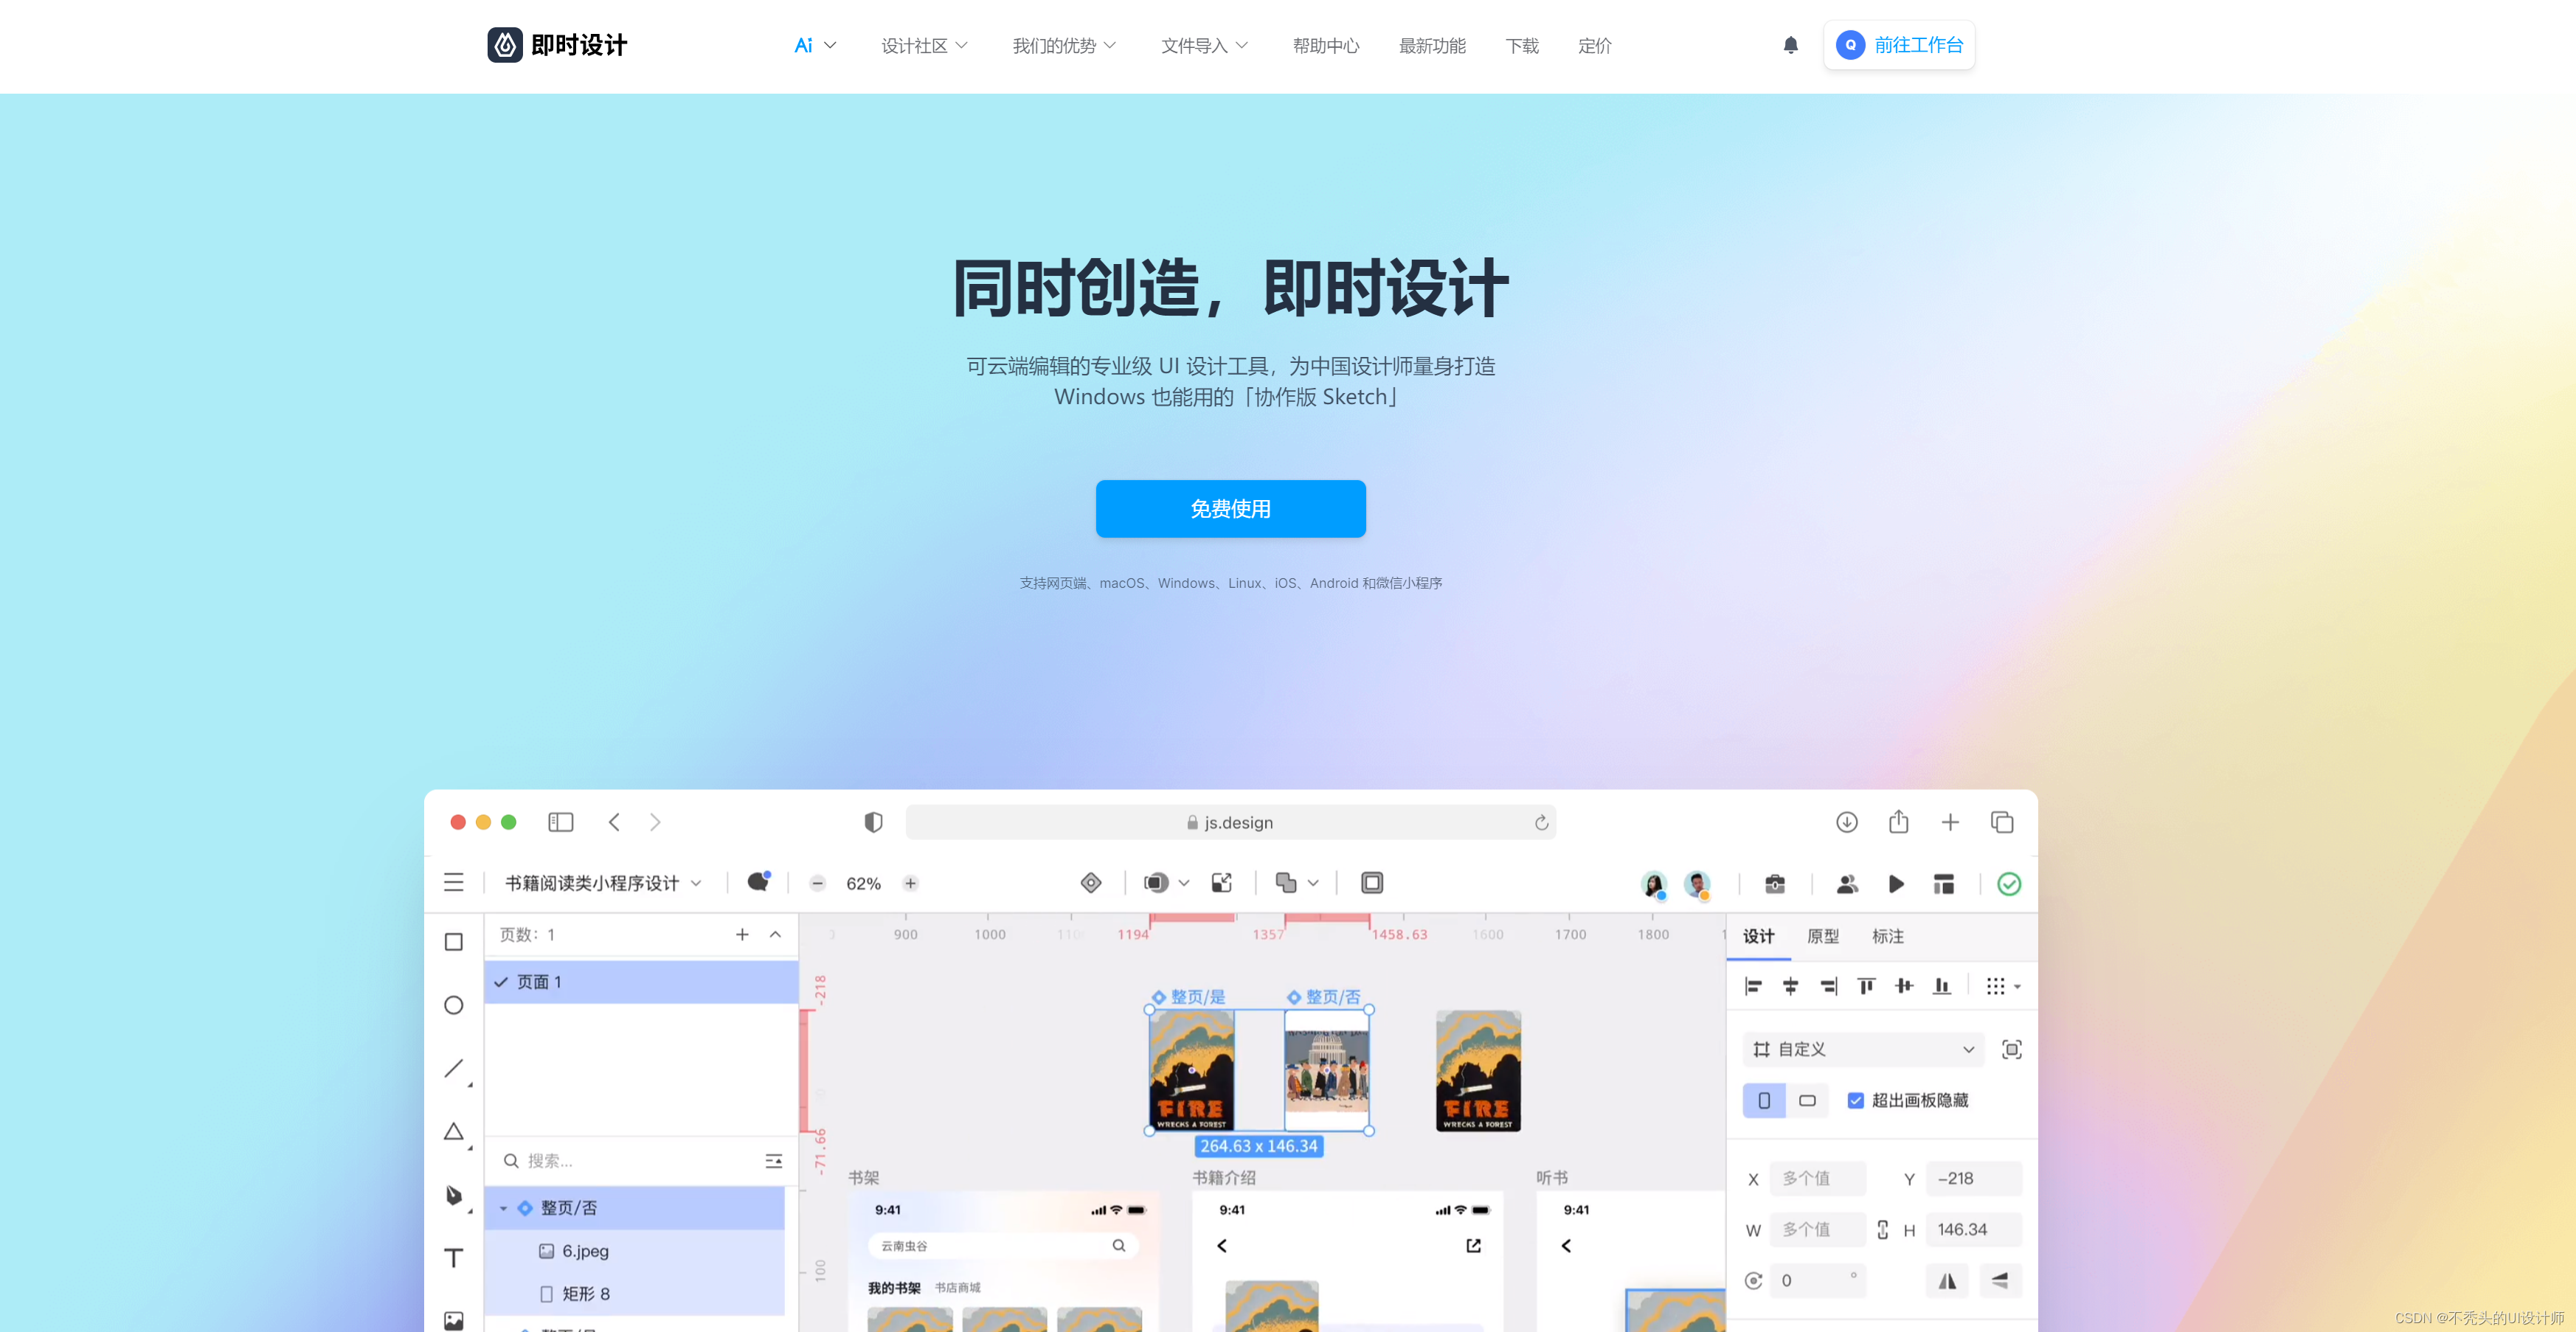The height and width of the screenshot is (1332, 2576).
Task: Click the notification bell icon
Action: [1790, 45]
